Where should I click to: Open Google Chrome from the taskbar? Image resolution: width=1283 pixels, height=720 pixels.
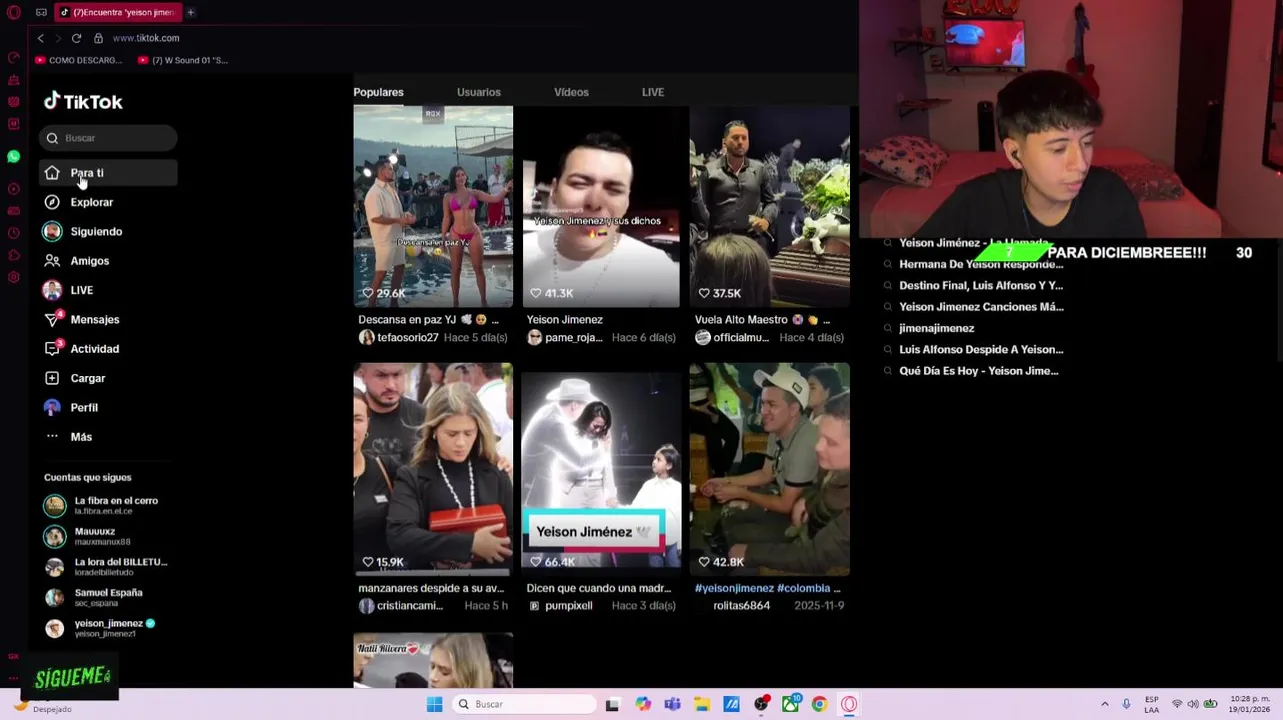[819, 704]
